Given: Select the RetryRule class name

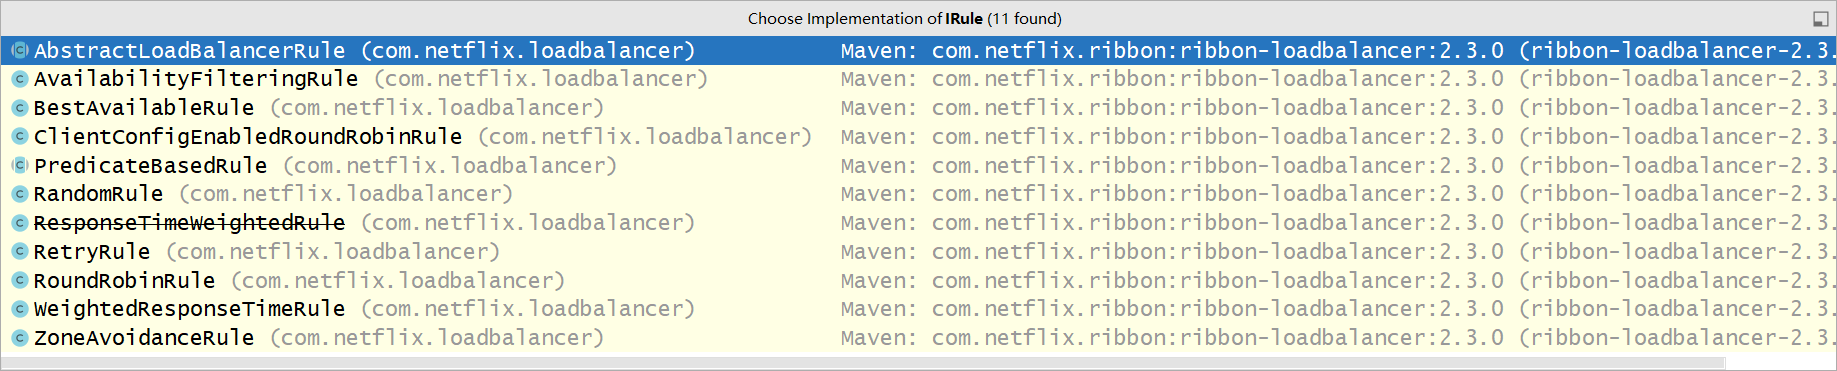Looking at the screenshot, I should [92, 252].
